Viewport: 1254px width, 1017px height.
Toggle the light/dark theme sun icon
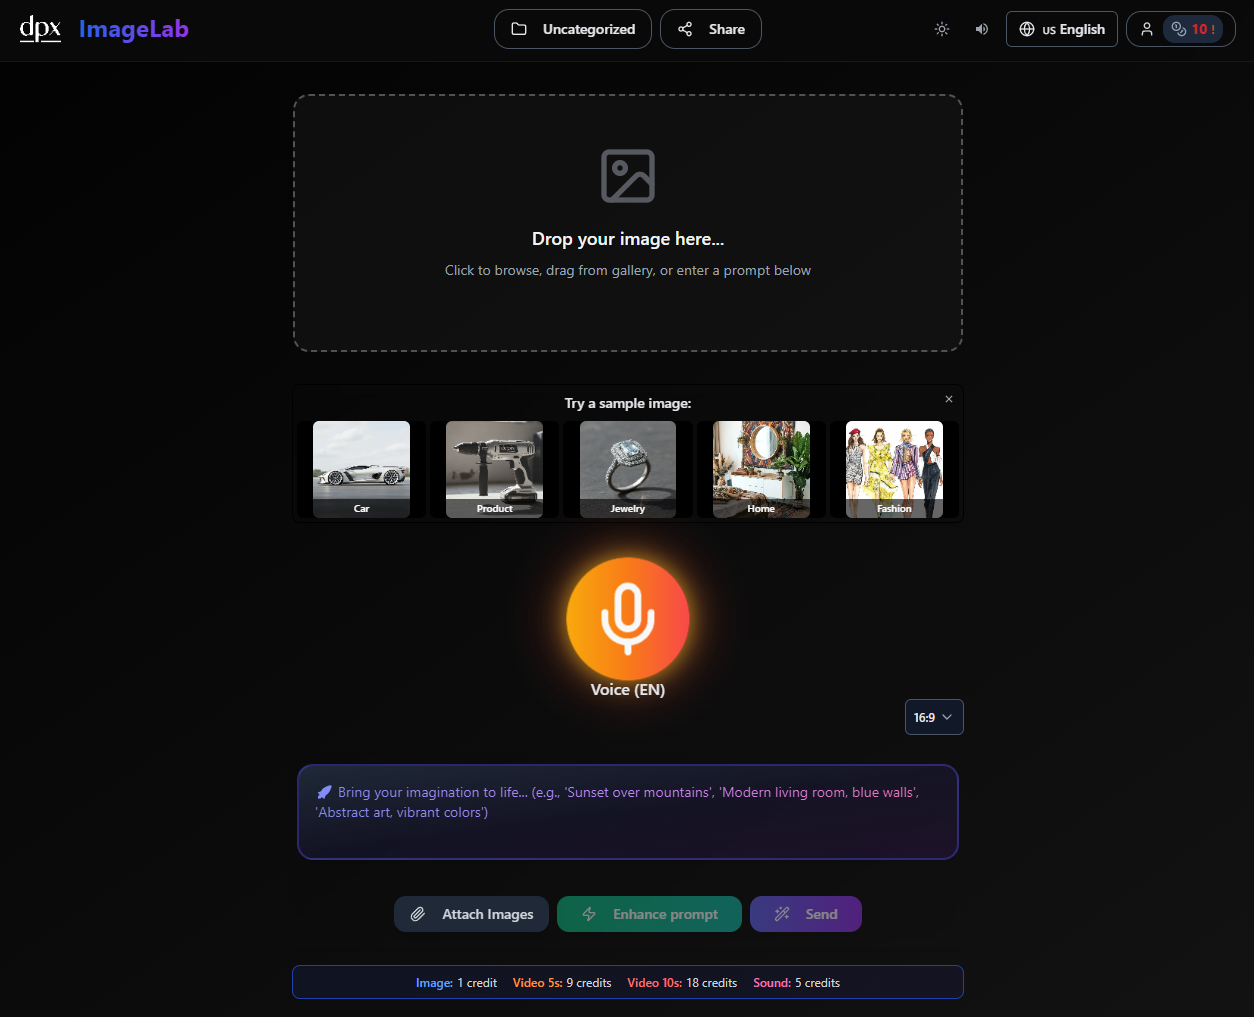942,29
